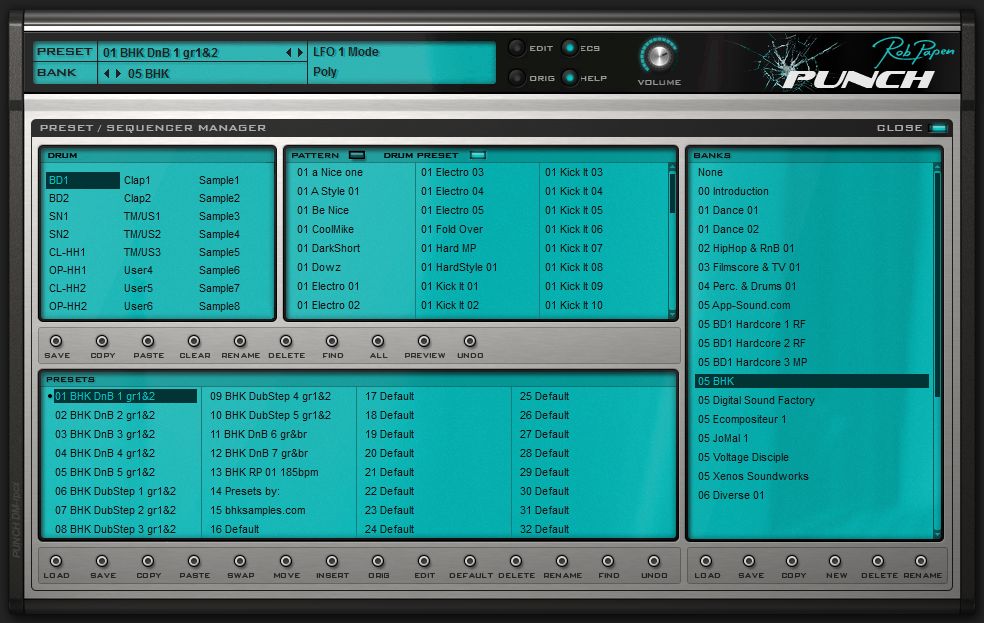Screen dimensions: 984x623
Task: Select preset 06 BHK DubStep 1 gr1&2
Action: pyautogui.click(x=115, y=491)
